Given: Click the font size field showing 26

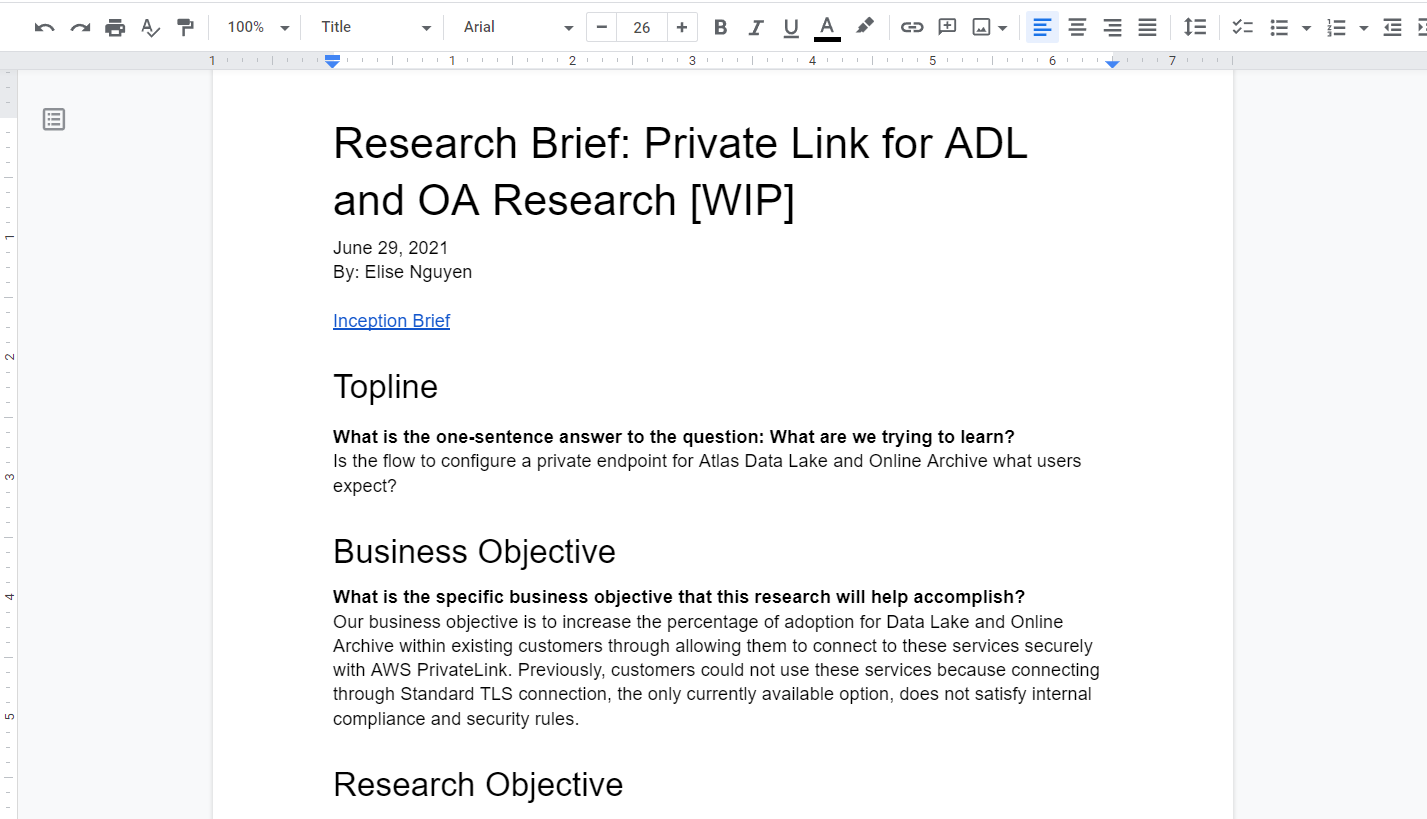Looking at the screenshot, I should (x=642, y=27).
